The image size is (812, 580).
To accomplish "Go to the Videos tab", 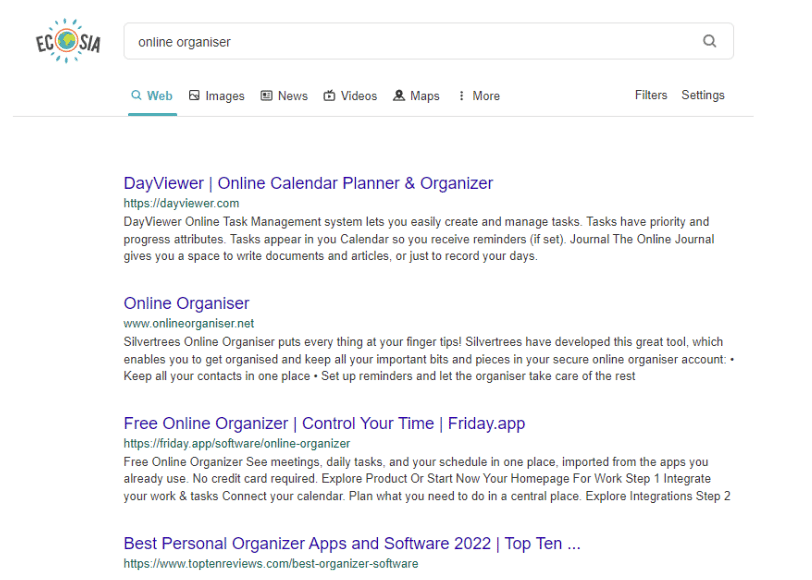I will [350, 96].
